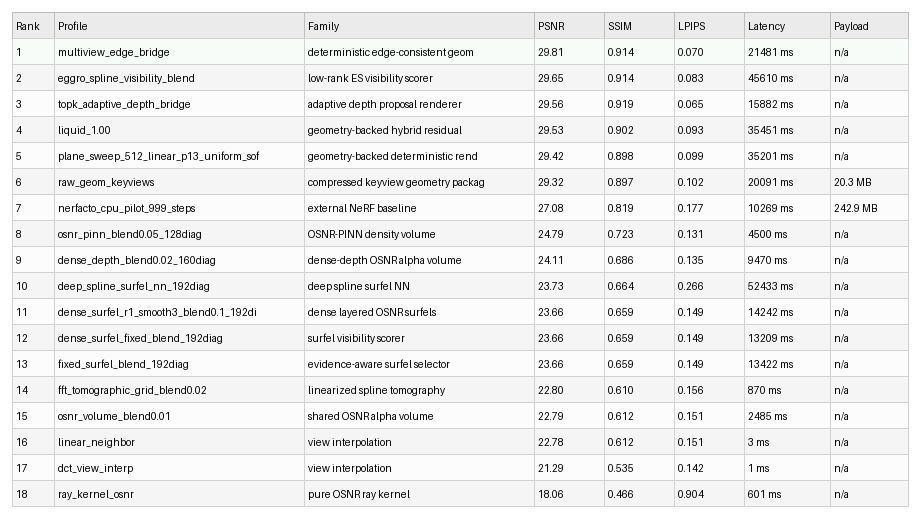Click the Latency column header
The width and height of the screenshot is (920, 518).
(x=787, y=26)
